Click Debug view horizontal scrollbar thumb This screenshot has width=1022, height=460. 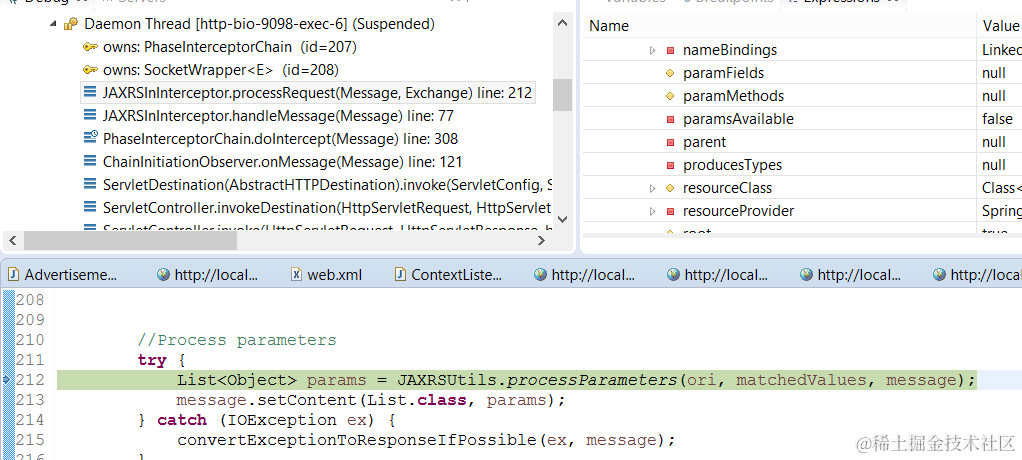pyautogui.click(x=131, y=240)
